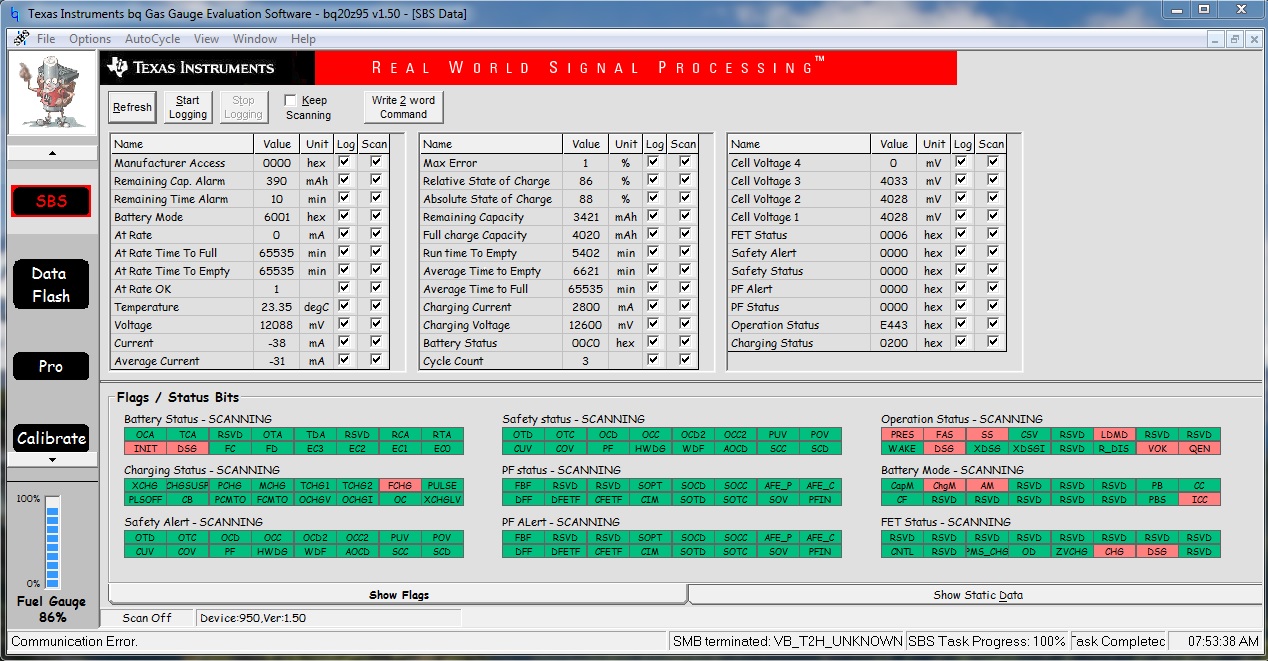Open the Pro sidebar panel
Image resolution: width=1268 pixels, height=661 pixels.
coord(51,367)
